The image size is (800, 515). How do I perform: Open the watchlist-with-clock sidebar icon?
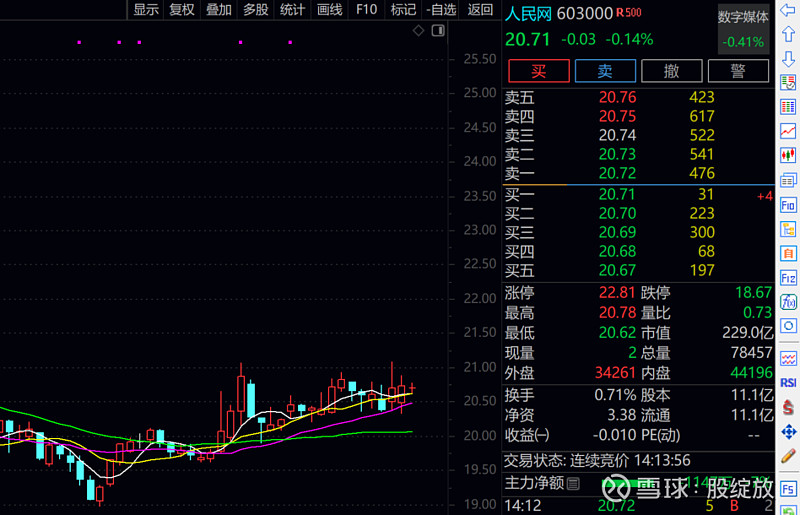[788, 82]
